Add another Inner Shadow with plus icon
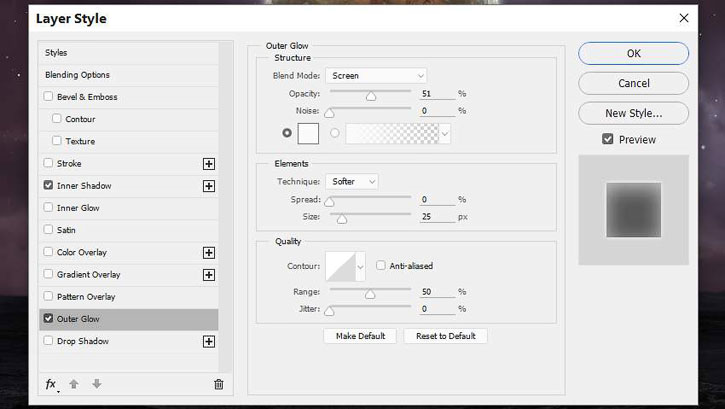725x409 pixels. [209, 186]
